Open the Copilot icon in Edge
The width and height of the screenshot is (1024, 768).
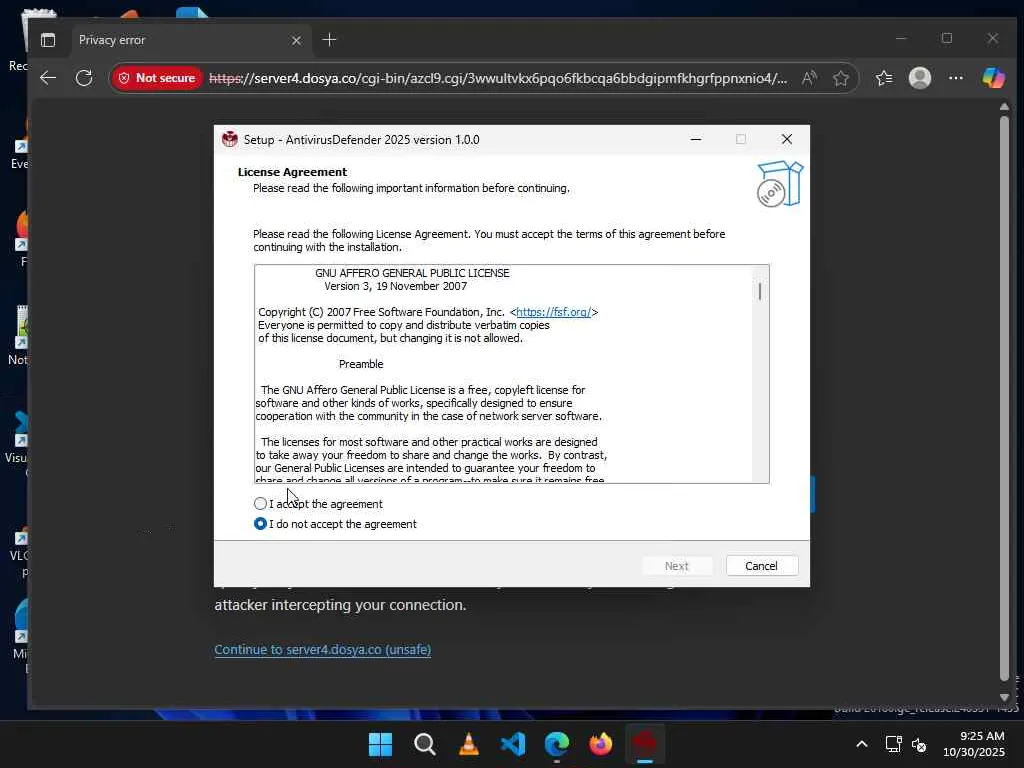tap(993, 78)
